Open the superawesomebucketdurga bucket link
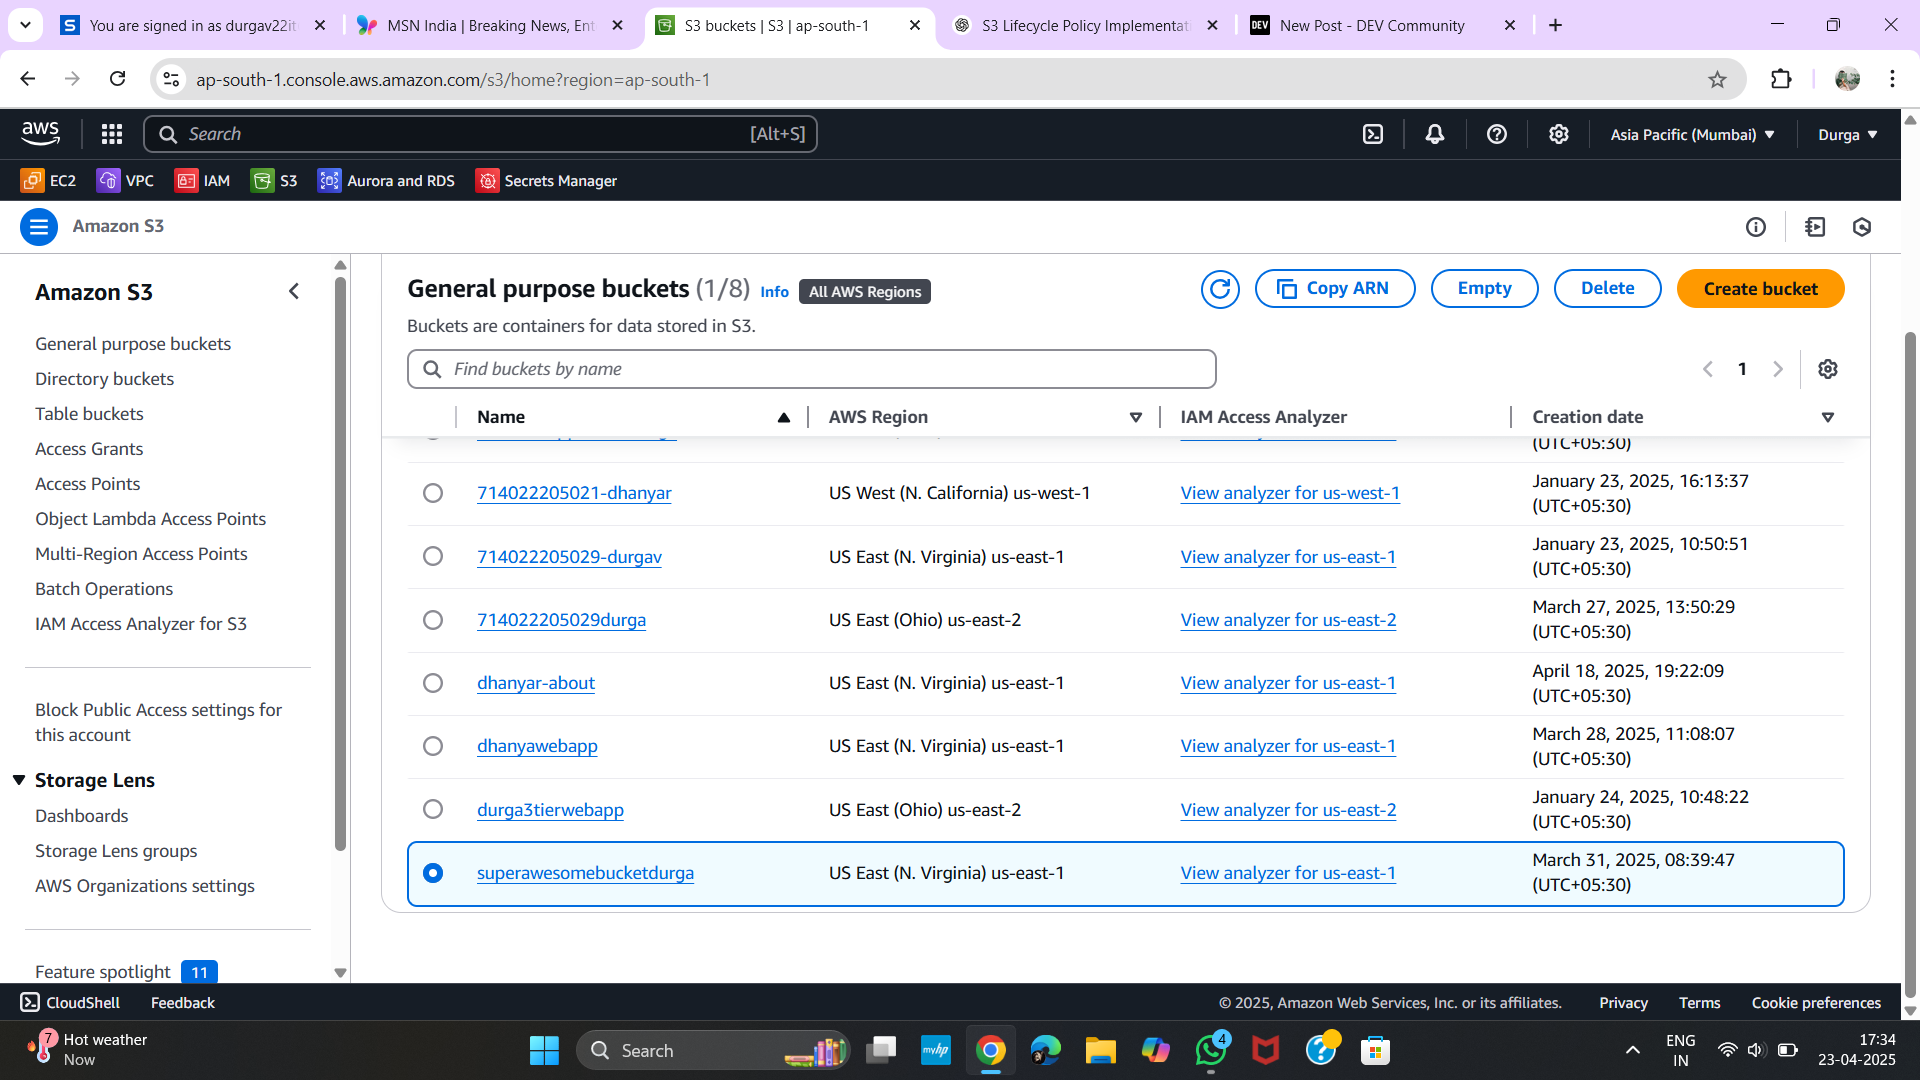 click(x=585, y=873)
